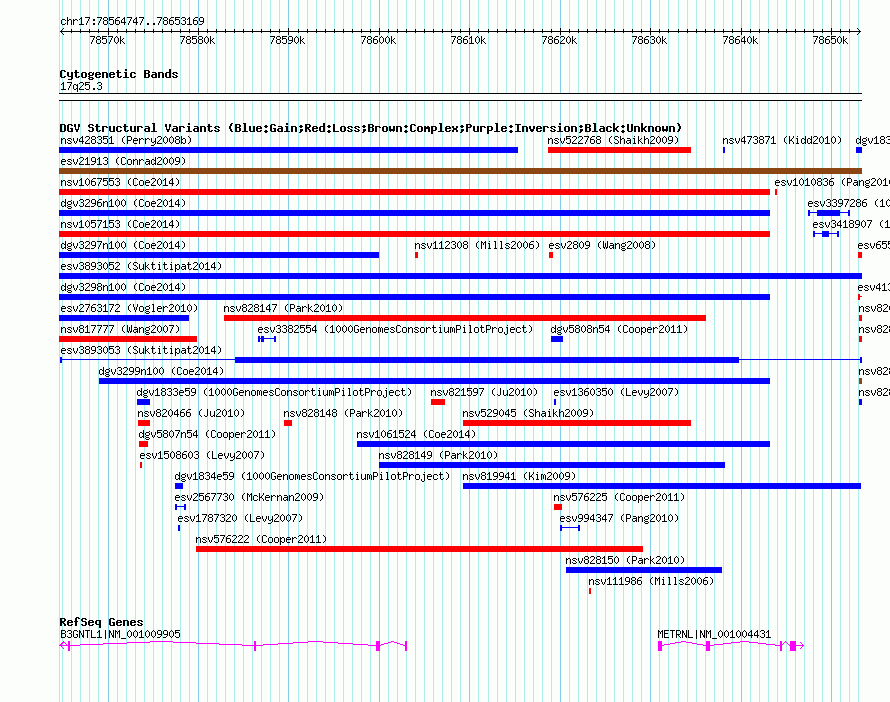The height and width of the screenshot is (702, 890).
Task: Open nsv828148 (Park2010) label
Action: pyautogui.click(x=343, y=413)
